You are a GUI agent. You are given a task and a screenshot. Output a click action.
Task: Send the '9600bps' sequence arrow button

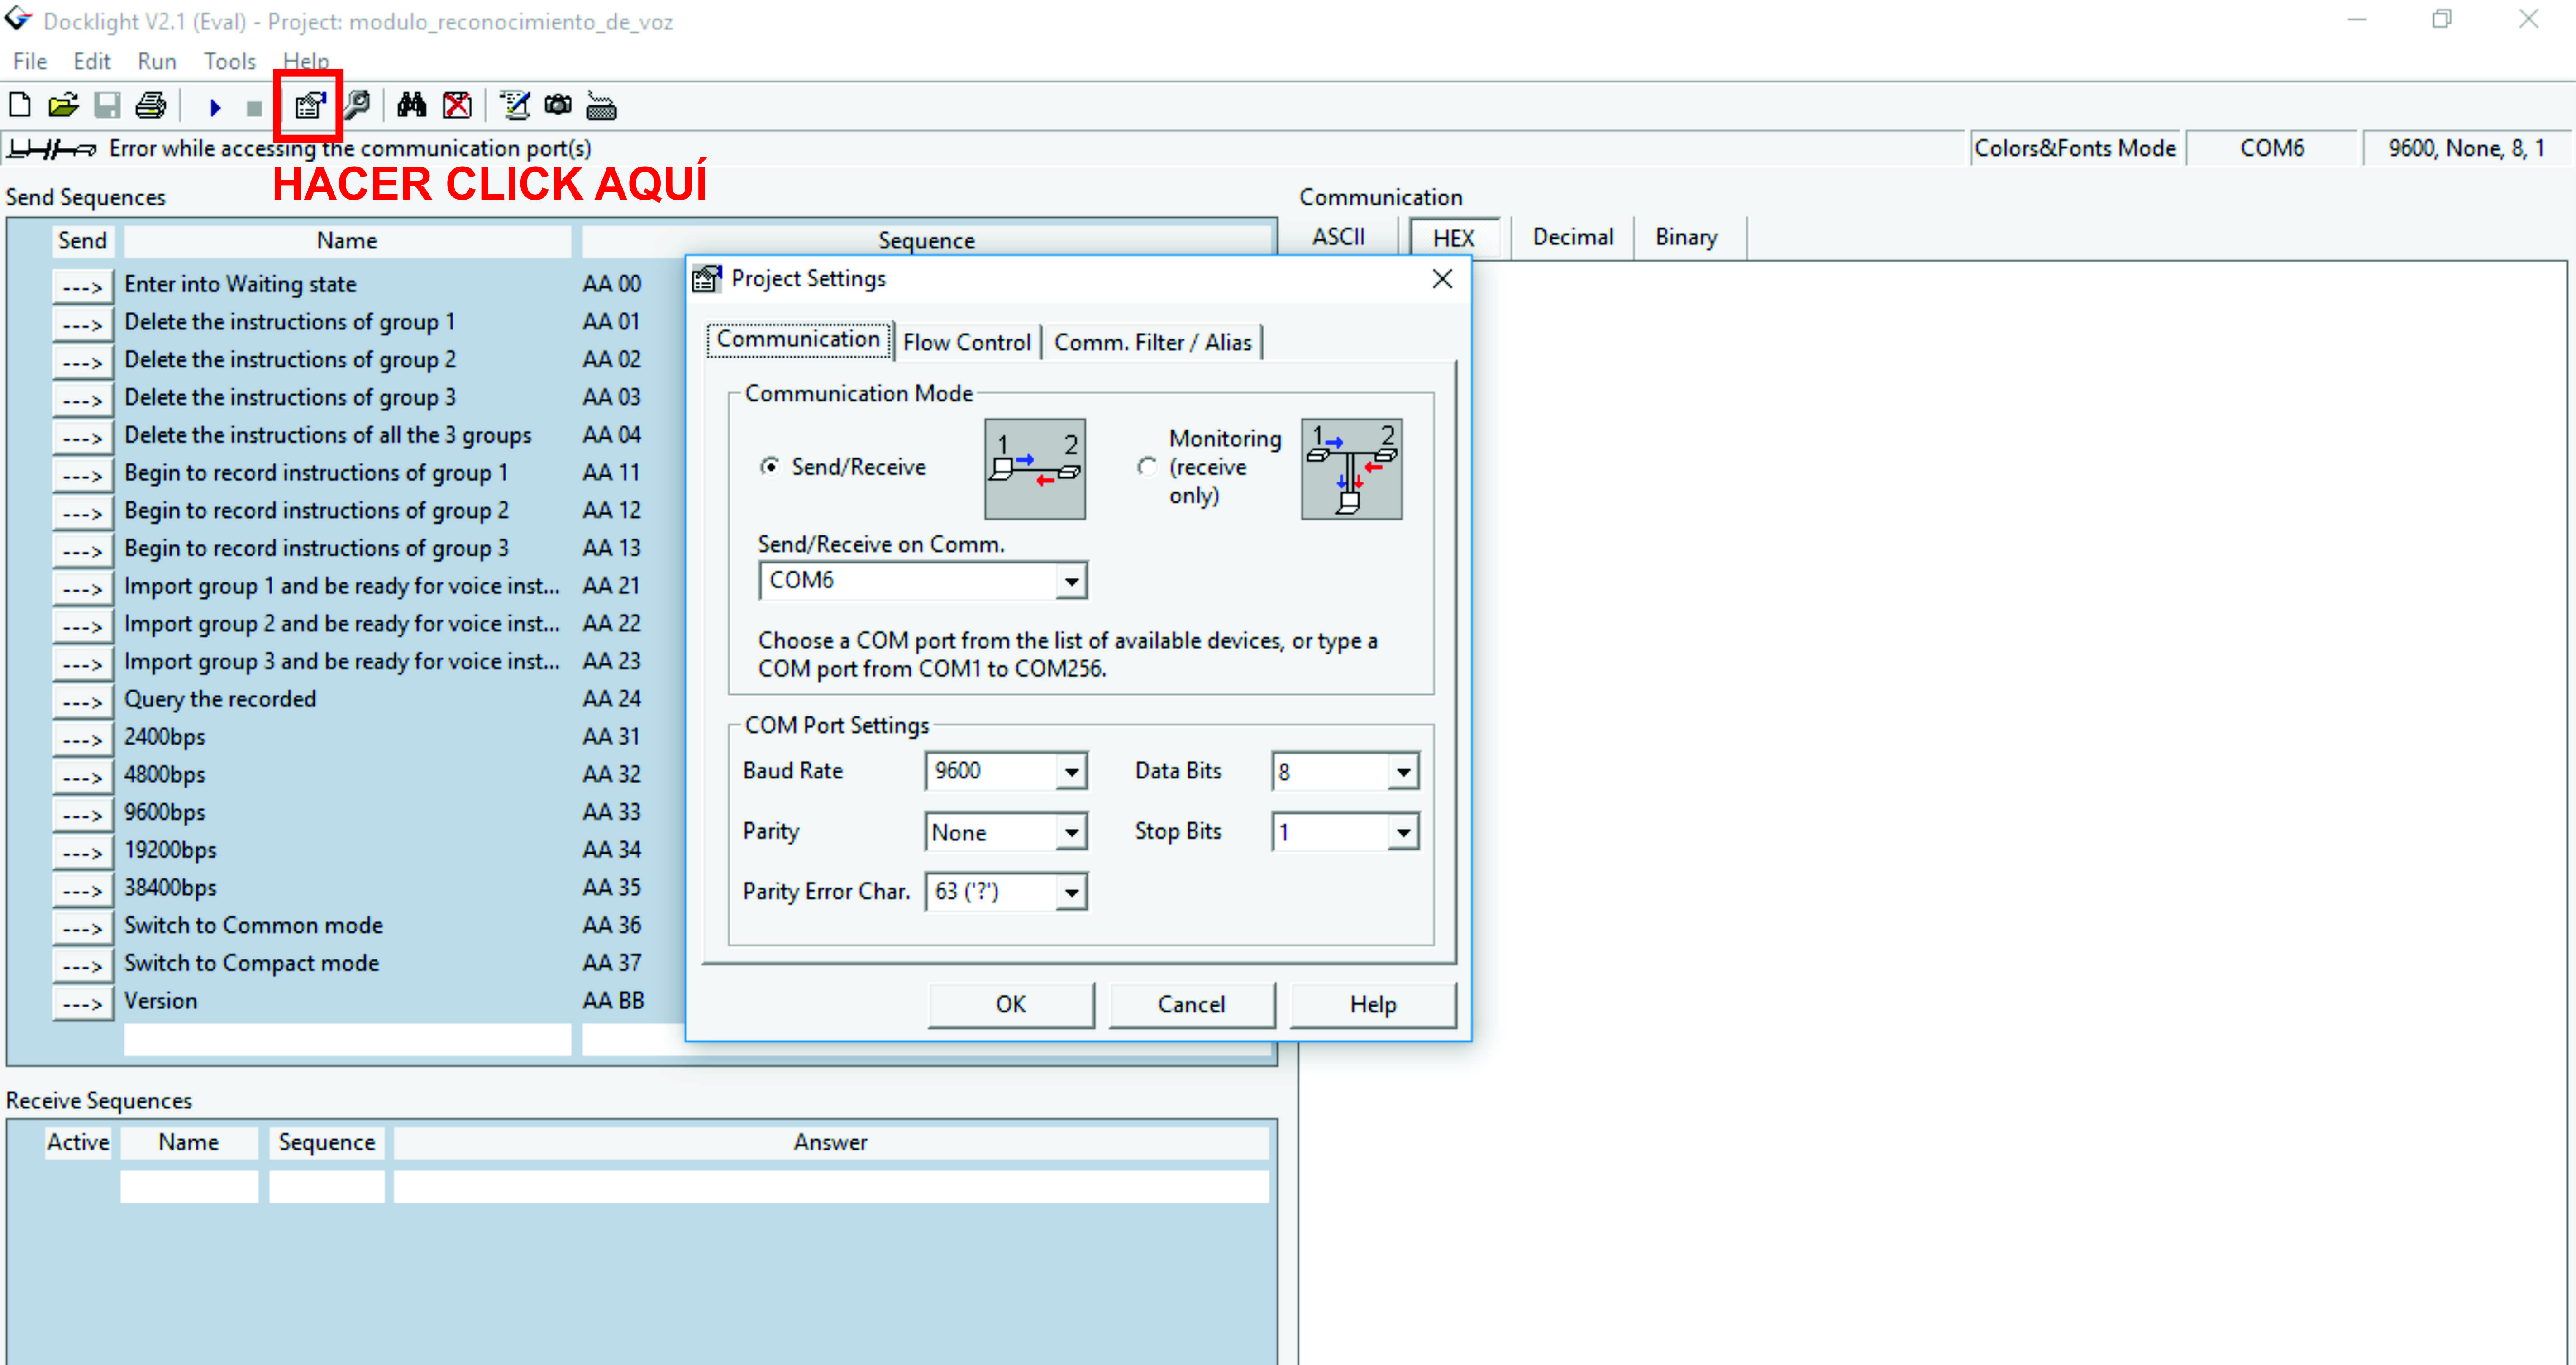pos(83,814)
